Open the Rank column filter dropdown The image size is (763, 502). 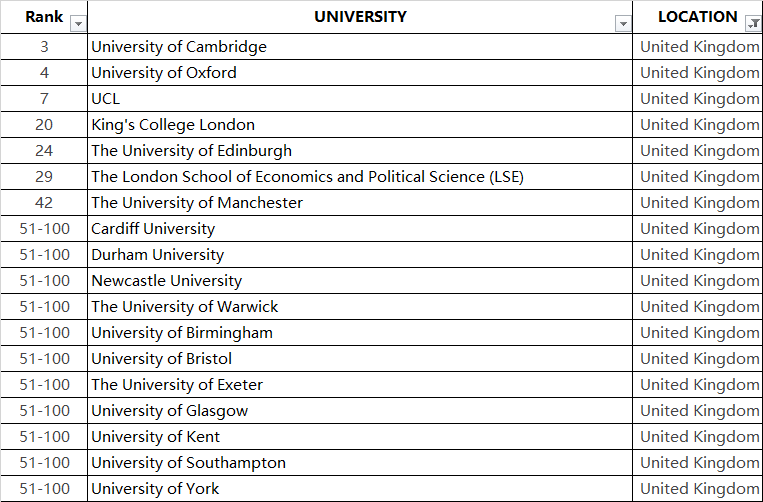tap(78, 24)
